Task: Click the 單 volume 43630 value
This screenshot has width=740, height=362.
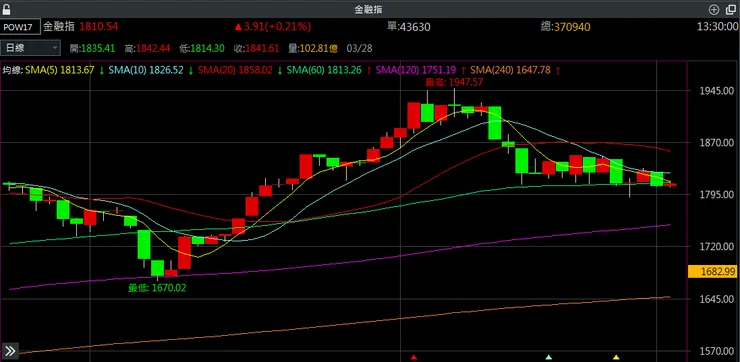Action: pyautogui.click(x=409, y=27)
